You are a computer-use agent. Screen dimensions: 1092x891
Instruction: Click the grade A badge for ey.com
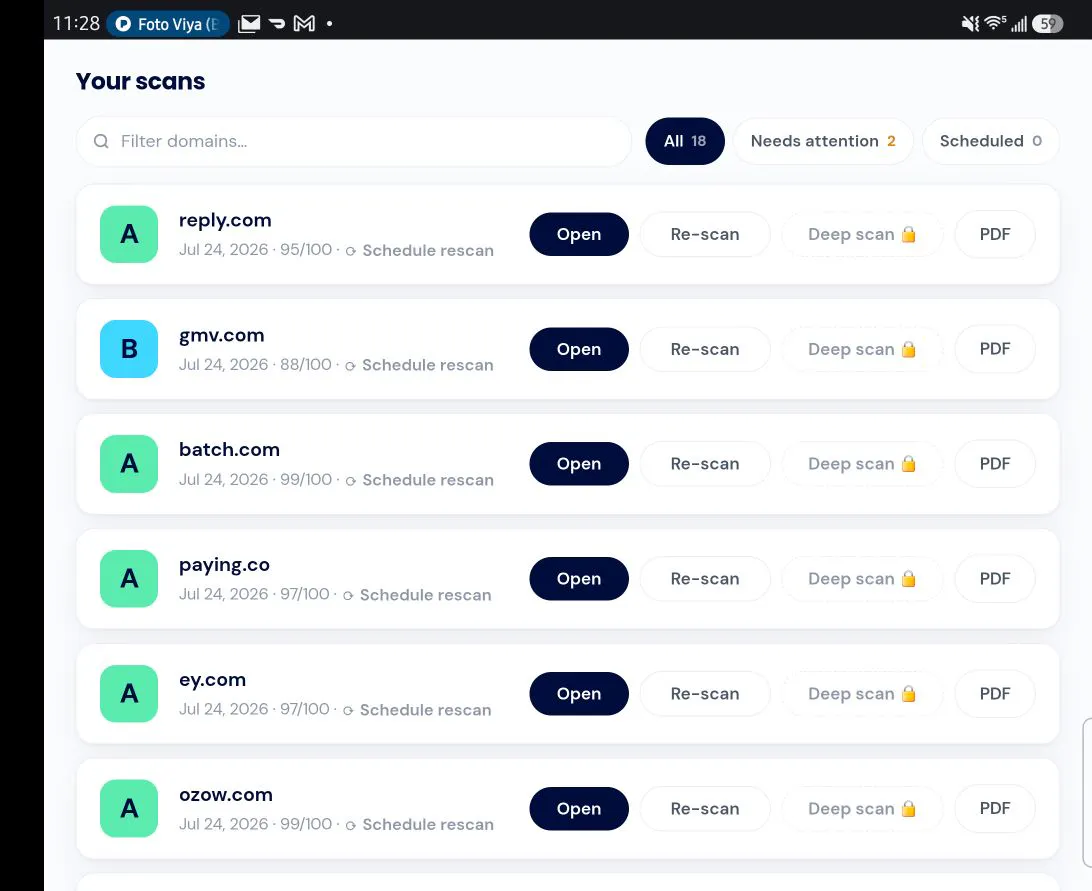tap(129, 694)
